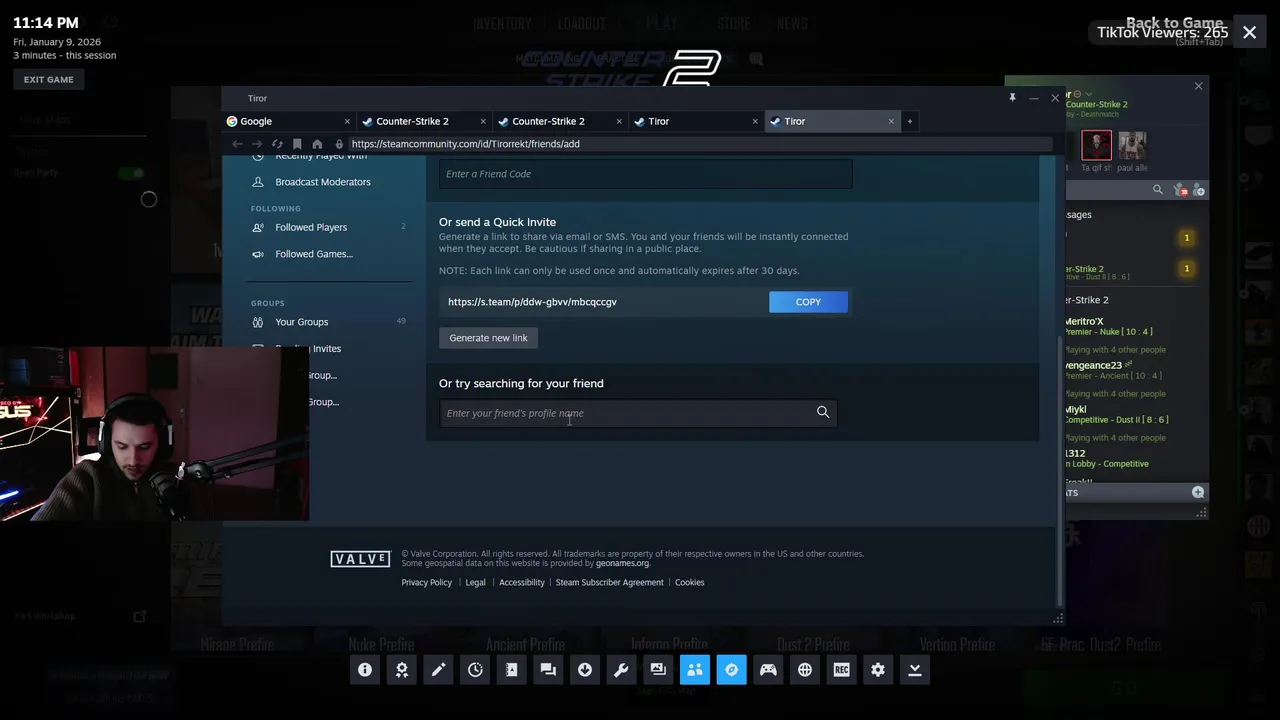The image size is (1280, 720).
Task: Open the controller settings gamepad icon
Action: pos(768,670)
